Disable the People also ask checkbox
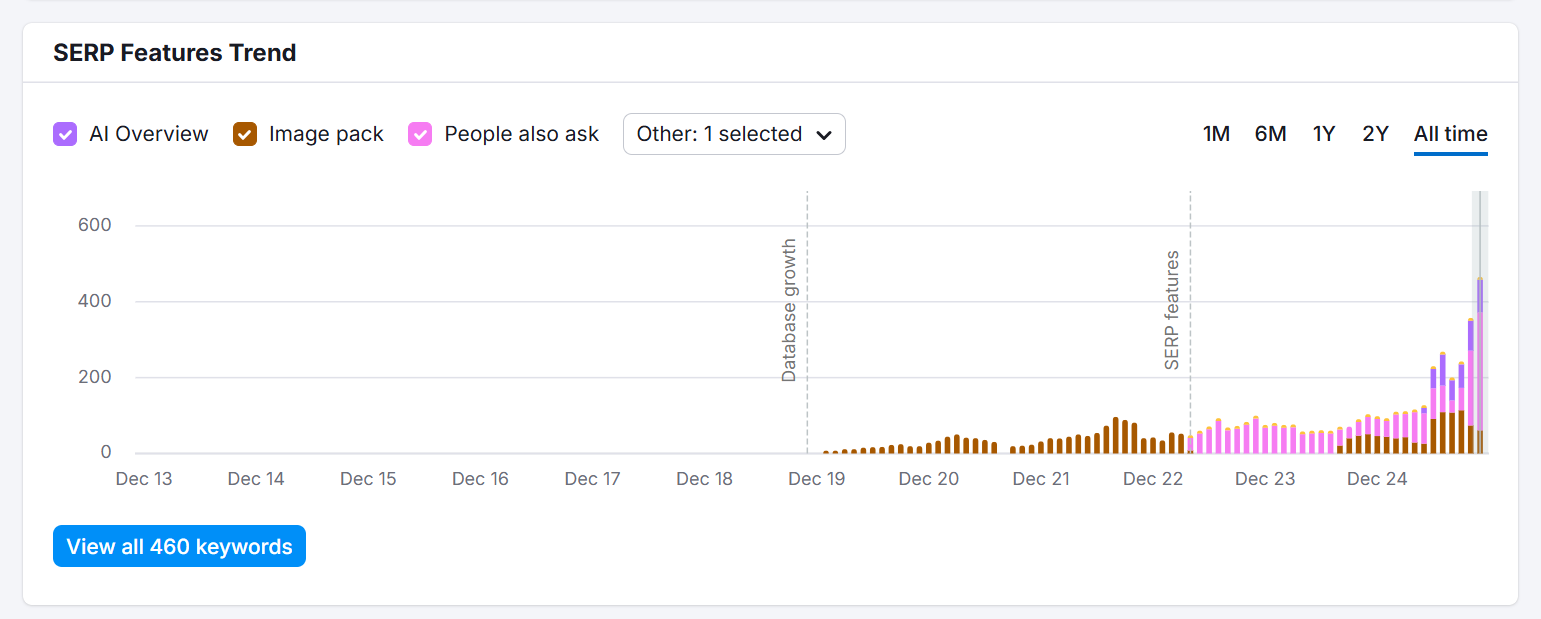This screenshot has height=619, width=1541. pos(421,134)
